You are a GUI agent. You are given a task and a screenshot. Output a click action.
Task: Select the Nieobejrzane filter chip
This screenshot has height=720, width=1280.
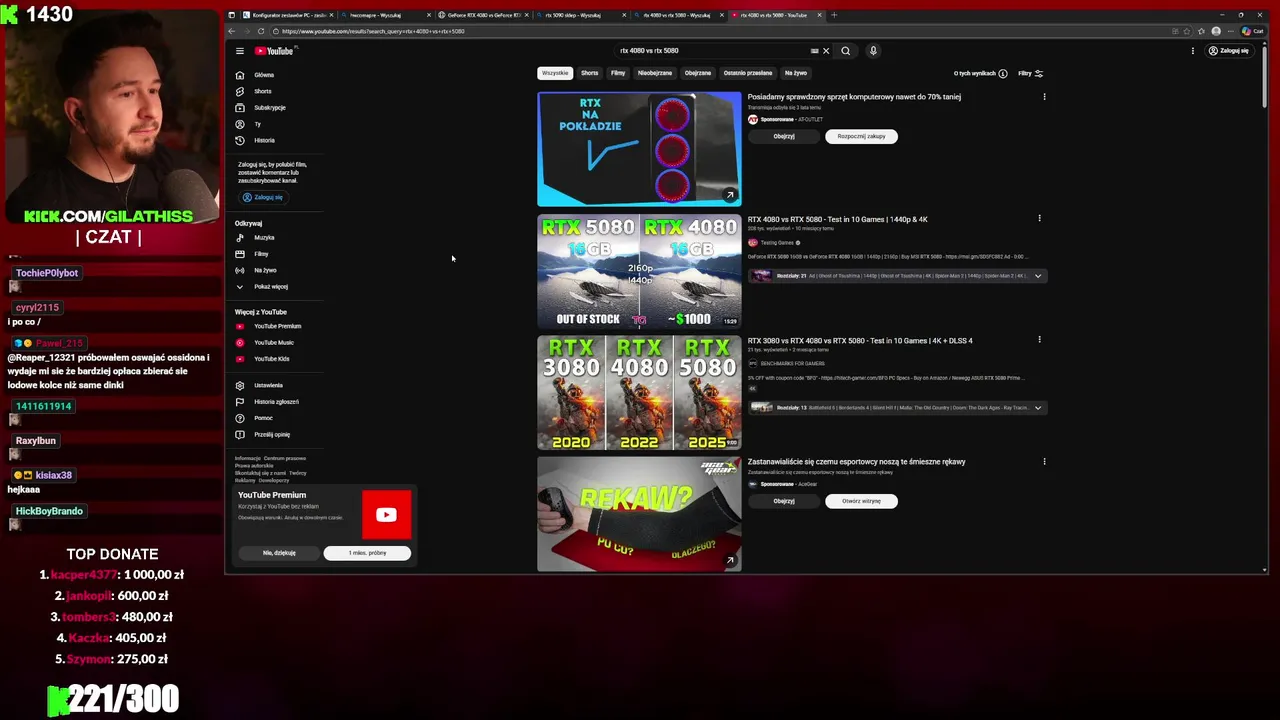click(x=655, y=73)
